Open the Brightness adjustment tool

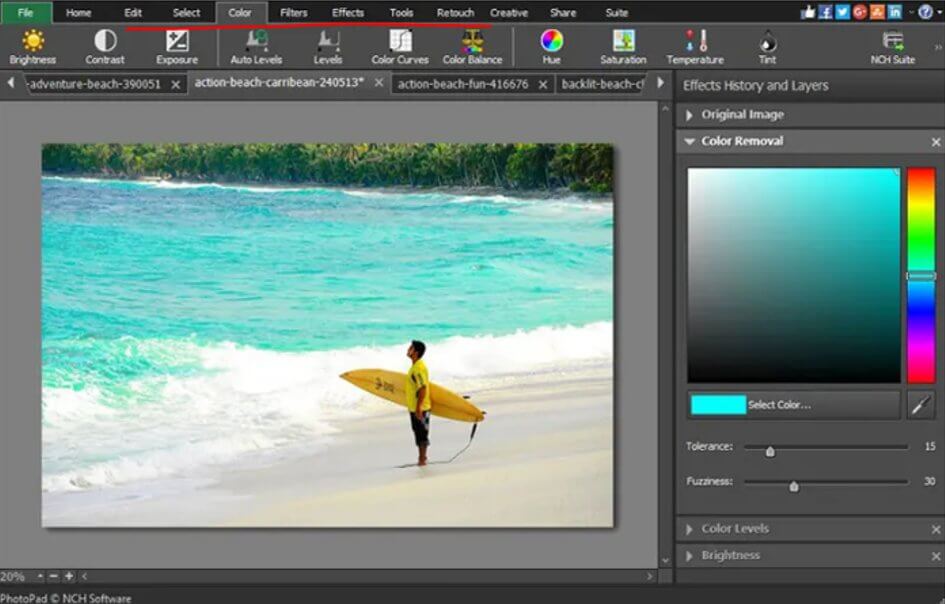[33, 47]
